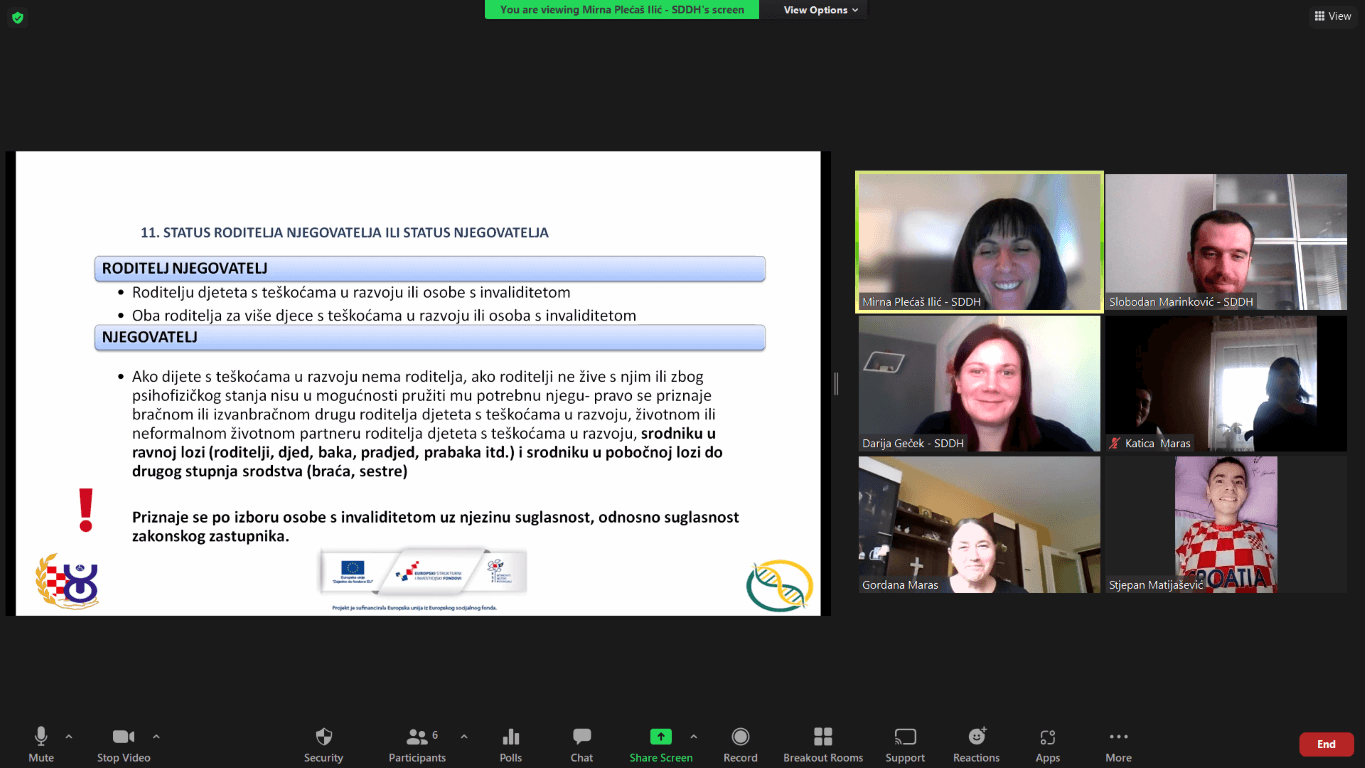Expand audio options arrow beside Mute

[x=69, y=737]
